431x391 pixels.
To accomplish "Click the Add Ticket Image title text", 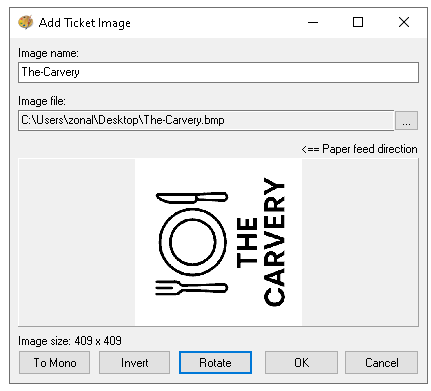I will click(85, 23).
